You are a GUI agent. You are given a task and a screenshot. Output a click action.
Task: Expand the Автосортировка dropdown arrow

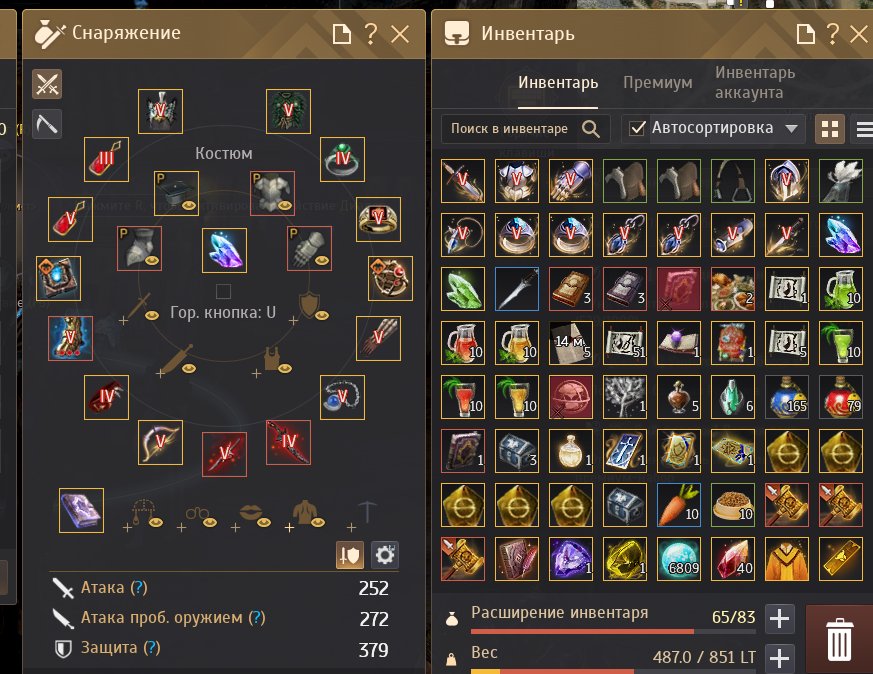point(791,129)
